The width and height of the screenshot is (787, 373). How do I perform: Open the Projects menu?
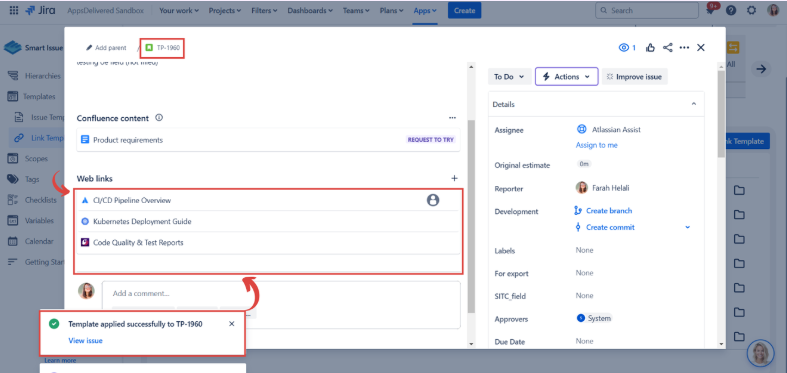point(225,10)
